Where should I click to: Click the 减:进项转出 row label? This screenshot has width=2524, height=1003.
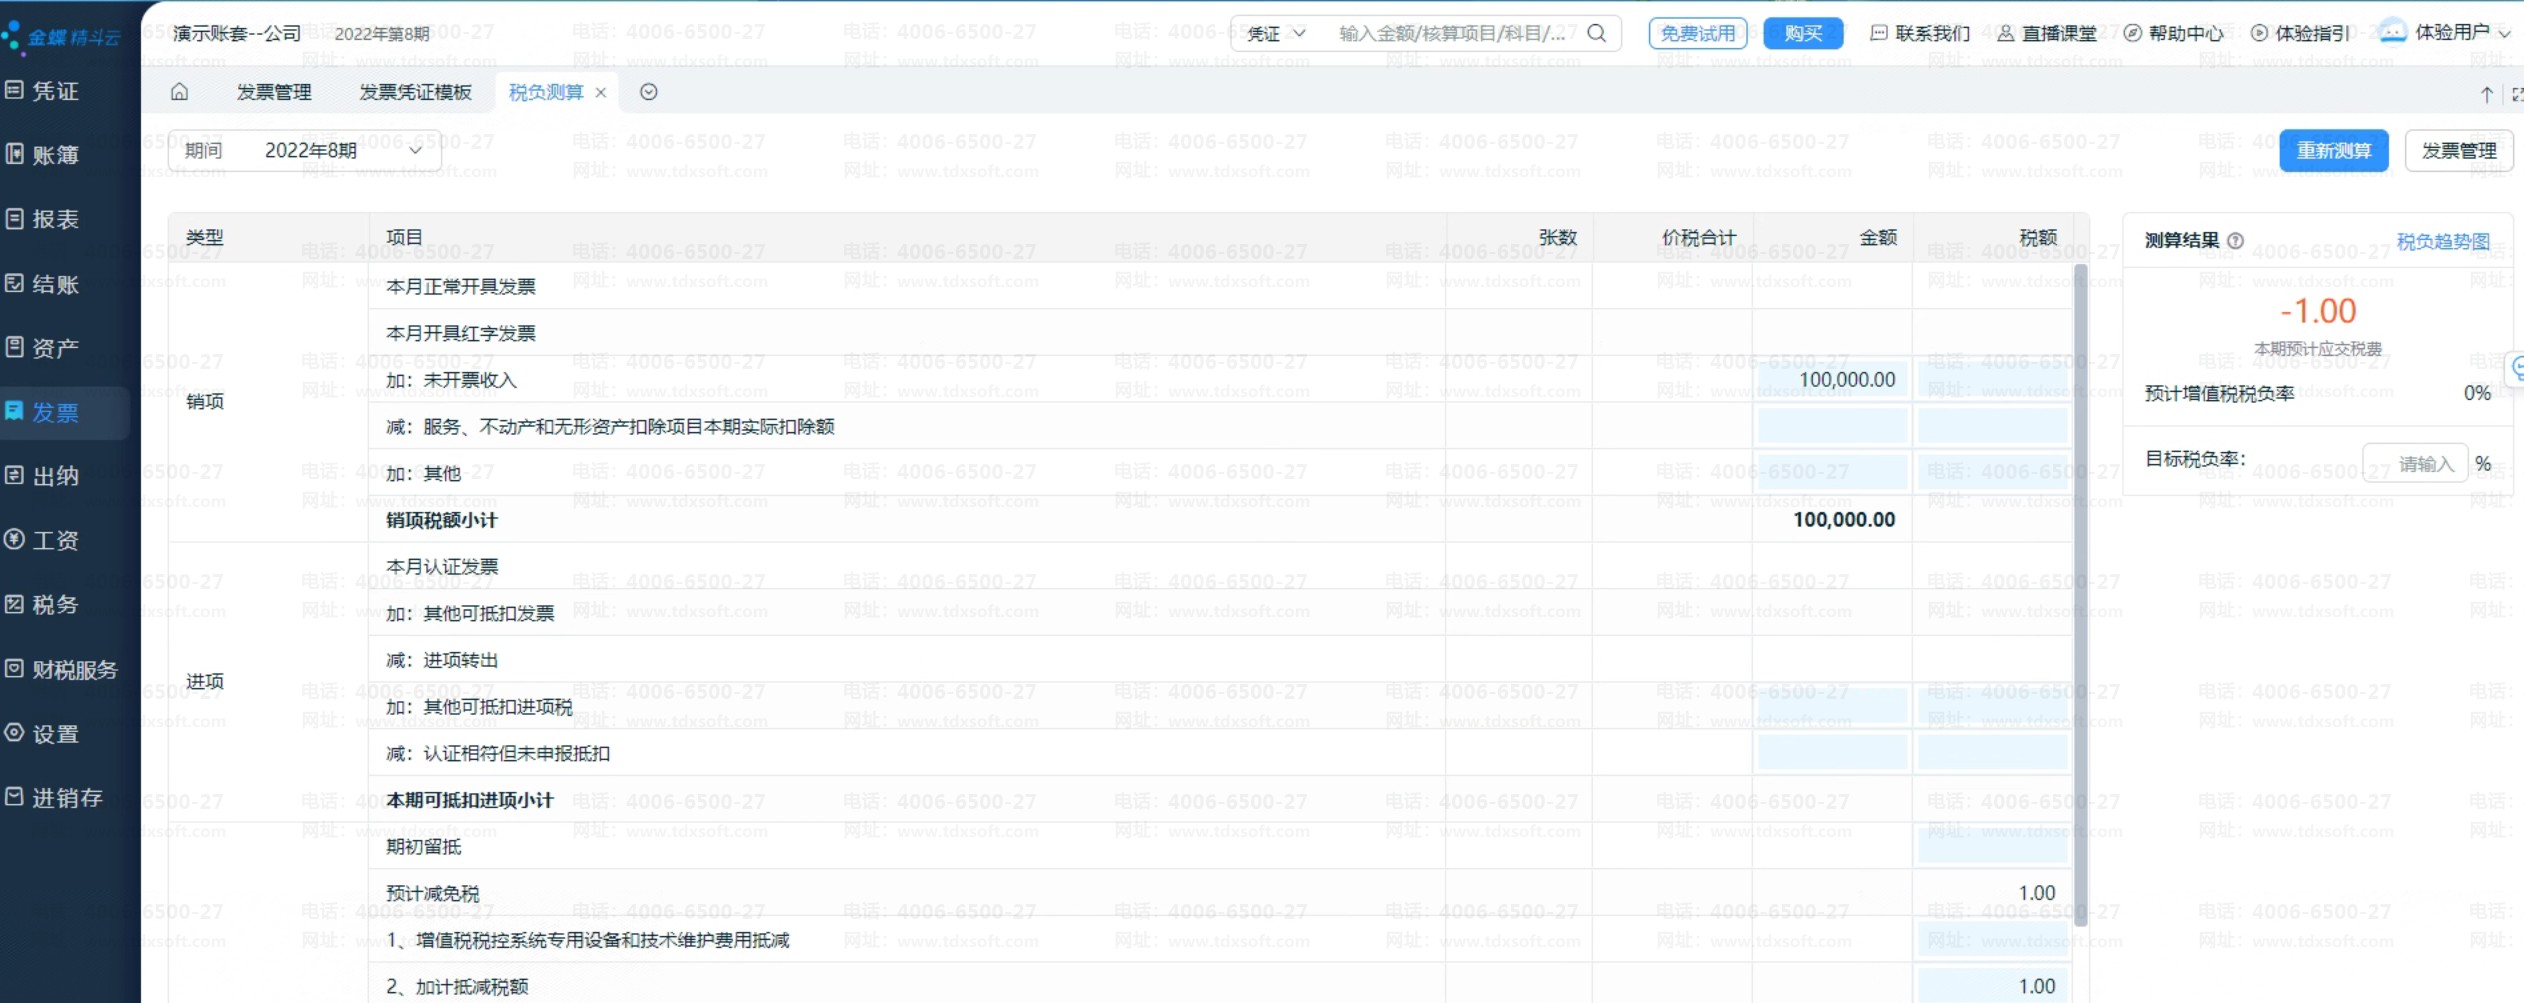coord(442,660)
